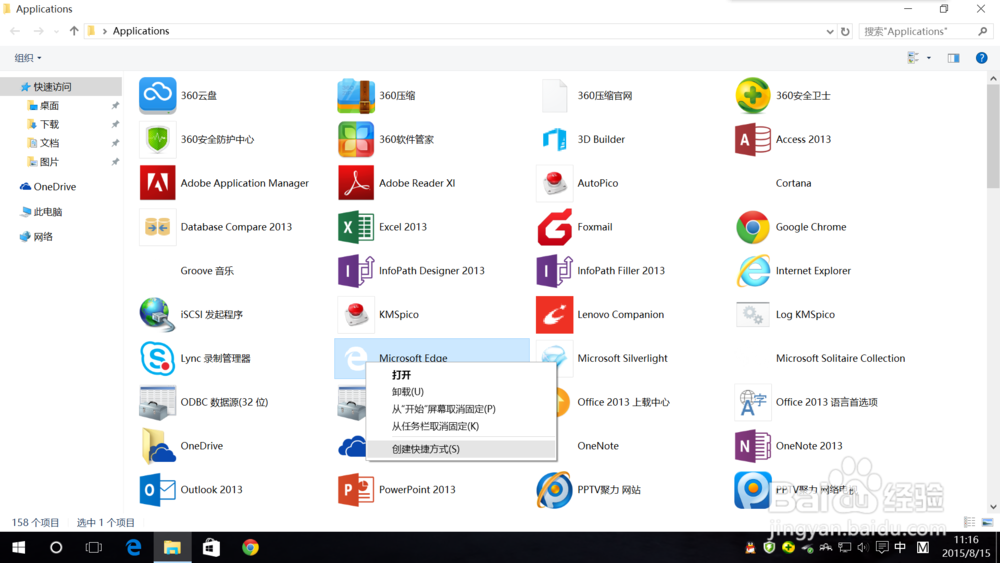The image size is (1000, 563).
Task: Click the breadcrumb chevron before Applications
Action: pyautogui.click(x=105, y=31)
